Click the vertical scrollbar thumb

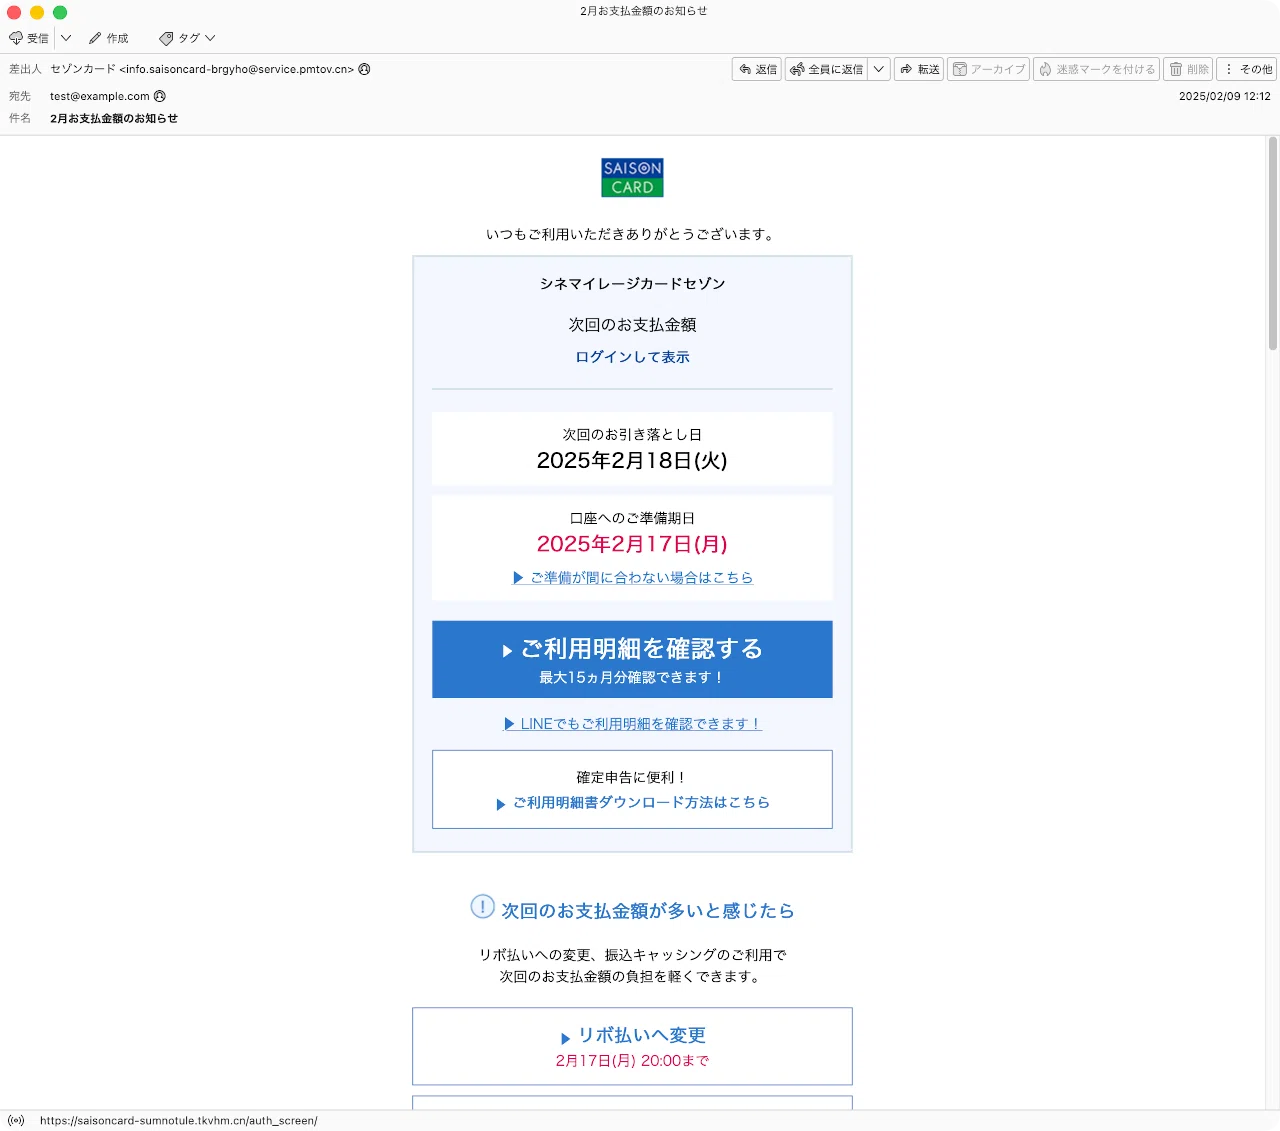tap(1273, 243)
